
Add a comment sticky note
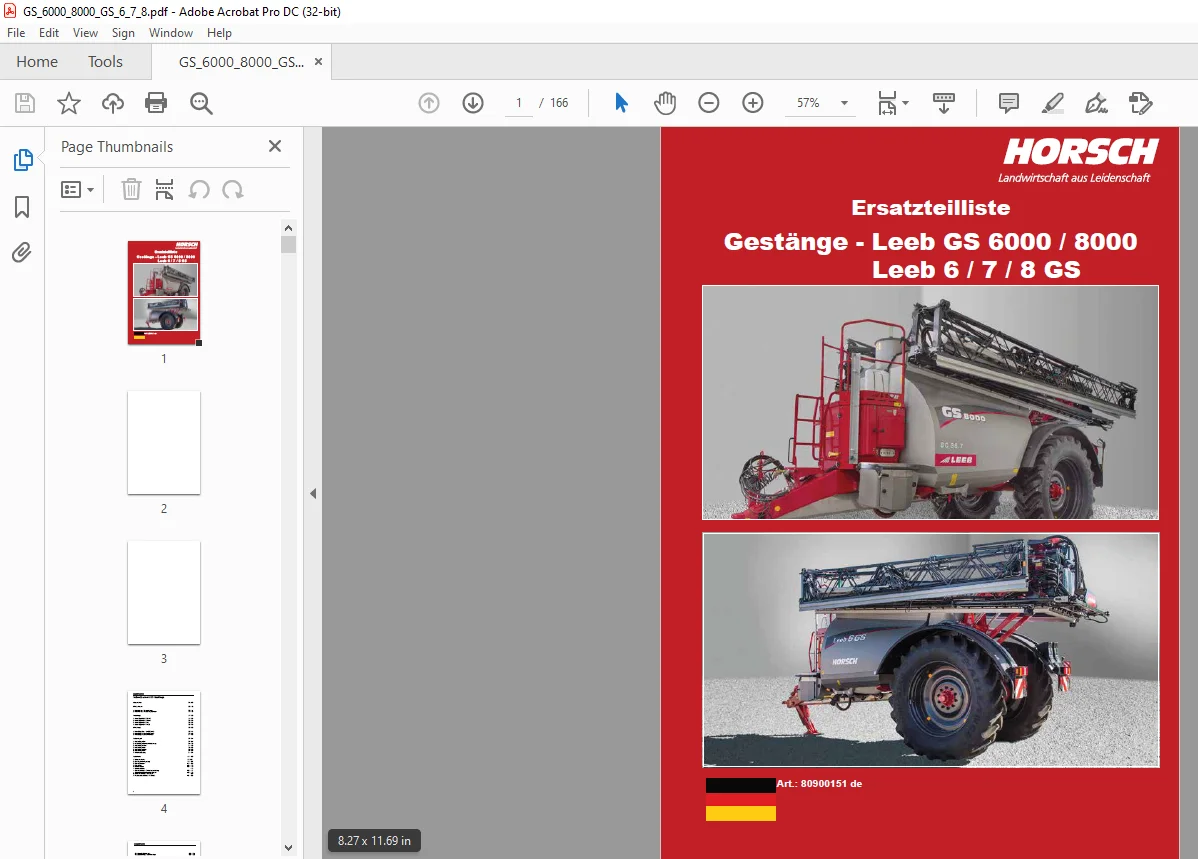[x=1009, y=102]
